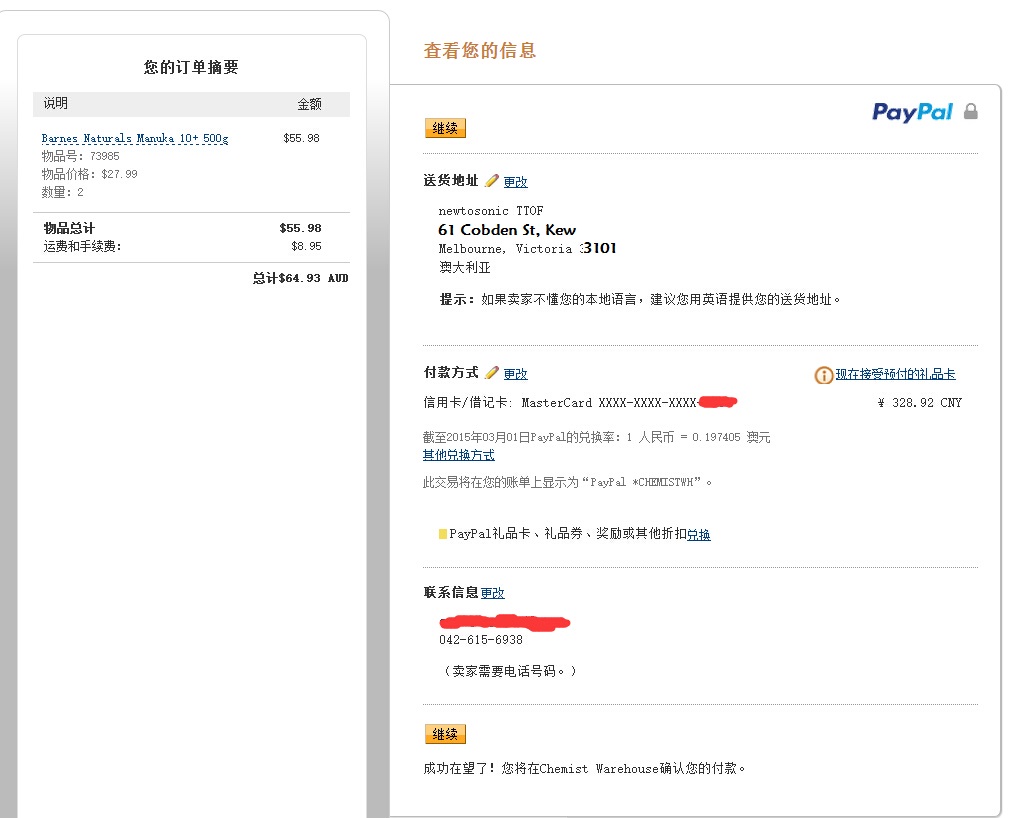
Task: Select the Chemist Warehouse confirmation note
Action: pyautogui.click(x=584, y=768)
